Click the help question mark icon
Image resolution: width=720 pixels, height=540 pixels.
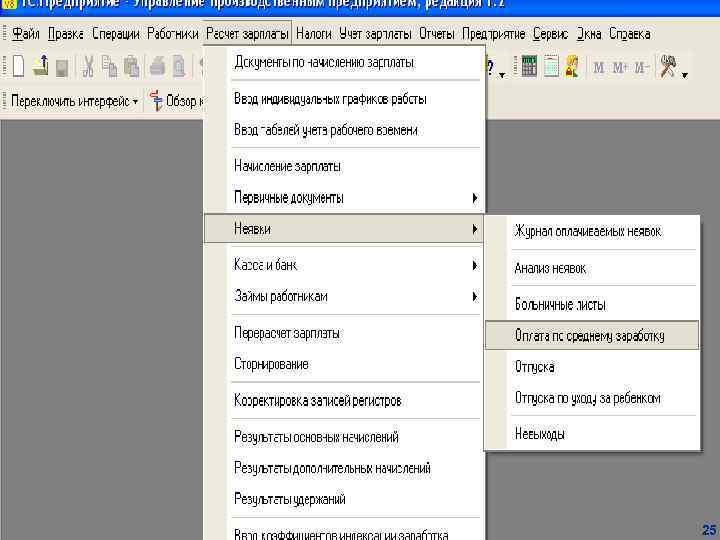[x=490, y=68]
